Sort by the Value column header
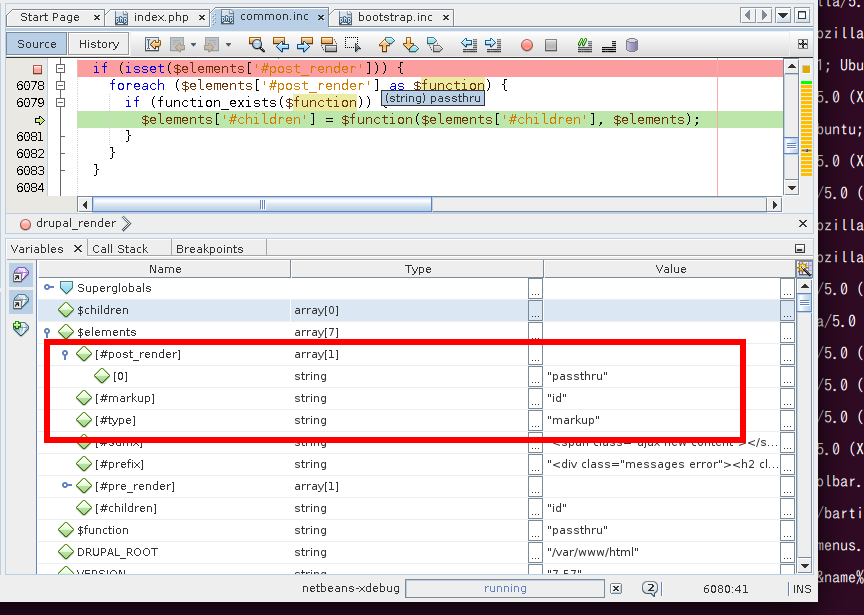The image size is (864, 615). (x=670, y=269)
